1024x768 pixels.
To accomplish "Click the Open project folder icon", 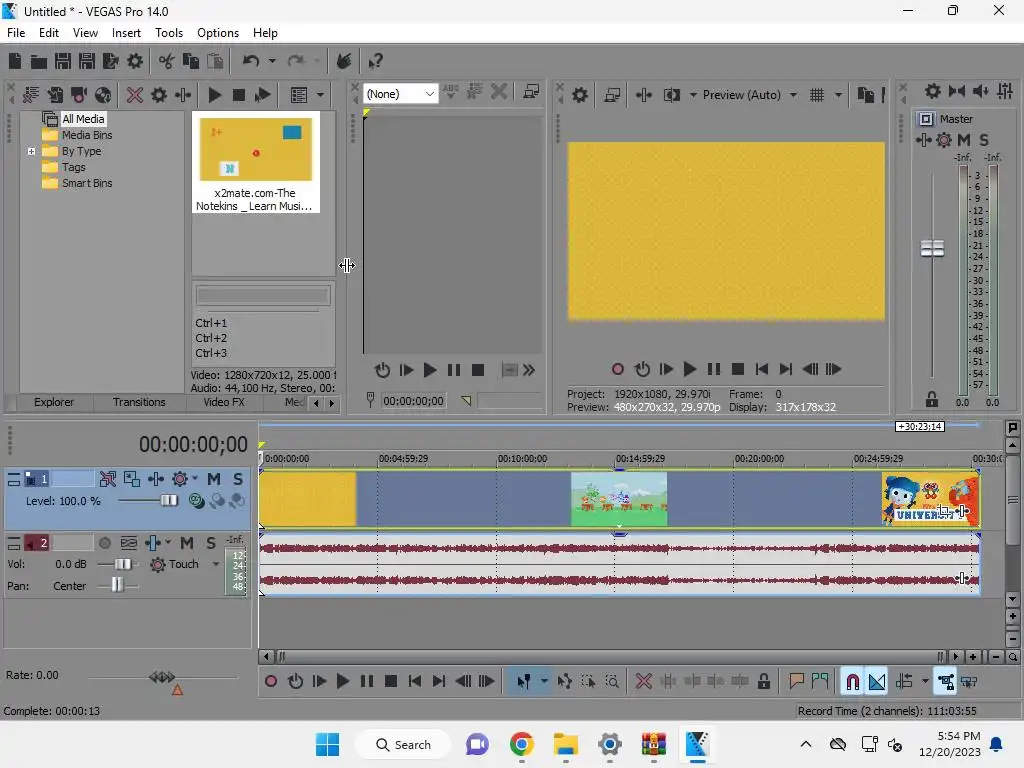I will [39, 61].
